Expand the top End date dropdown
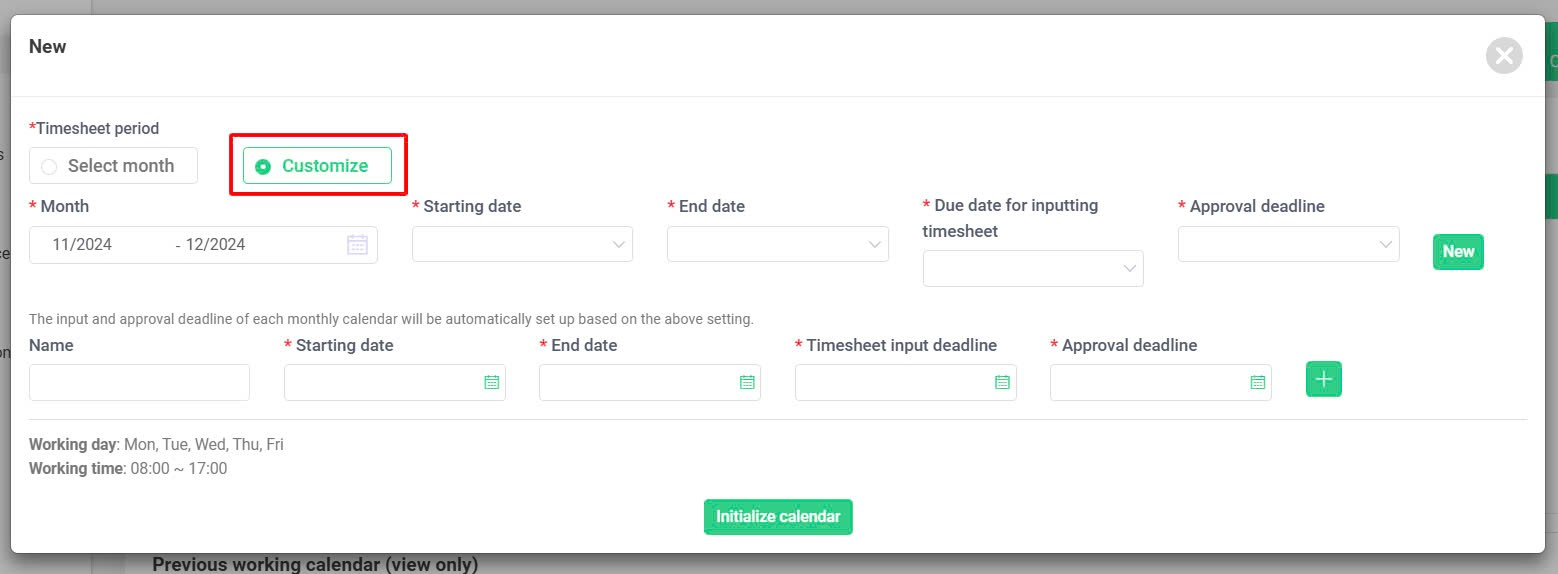This screenshot has height=574, width=1558. coord(778,244)
